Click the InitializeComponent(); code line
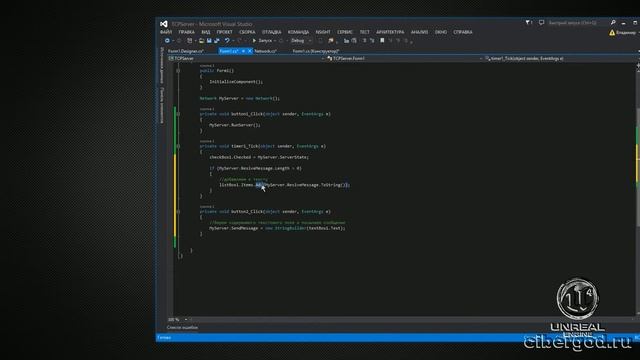 (x=236, y=82)
